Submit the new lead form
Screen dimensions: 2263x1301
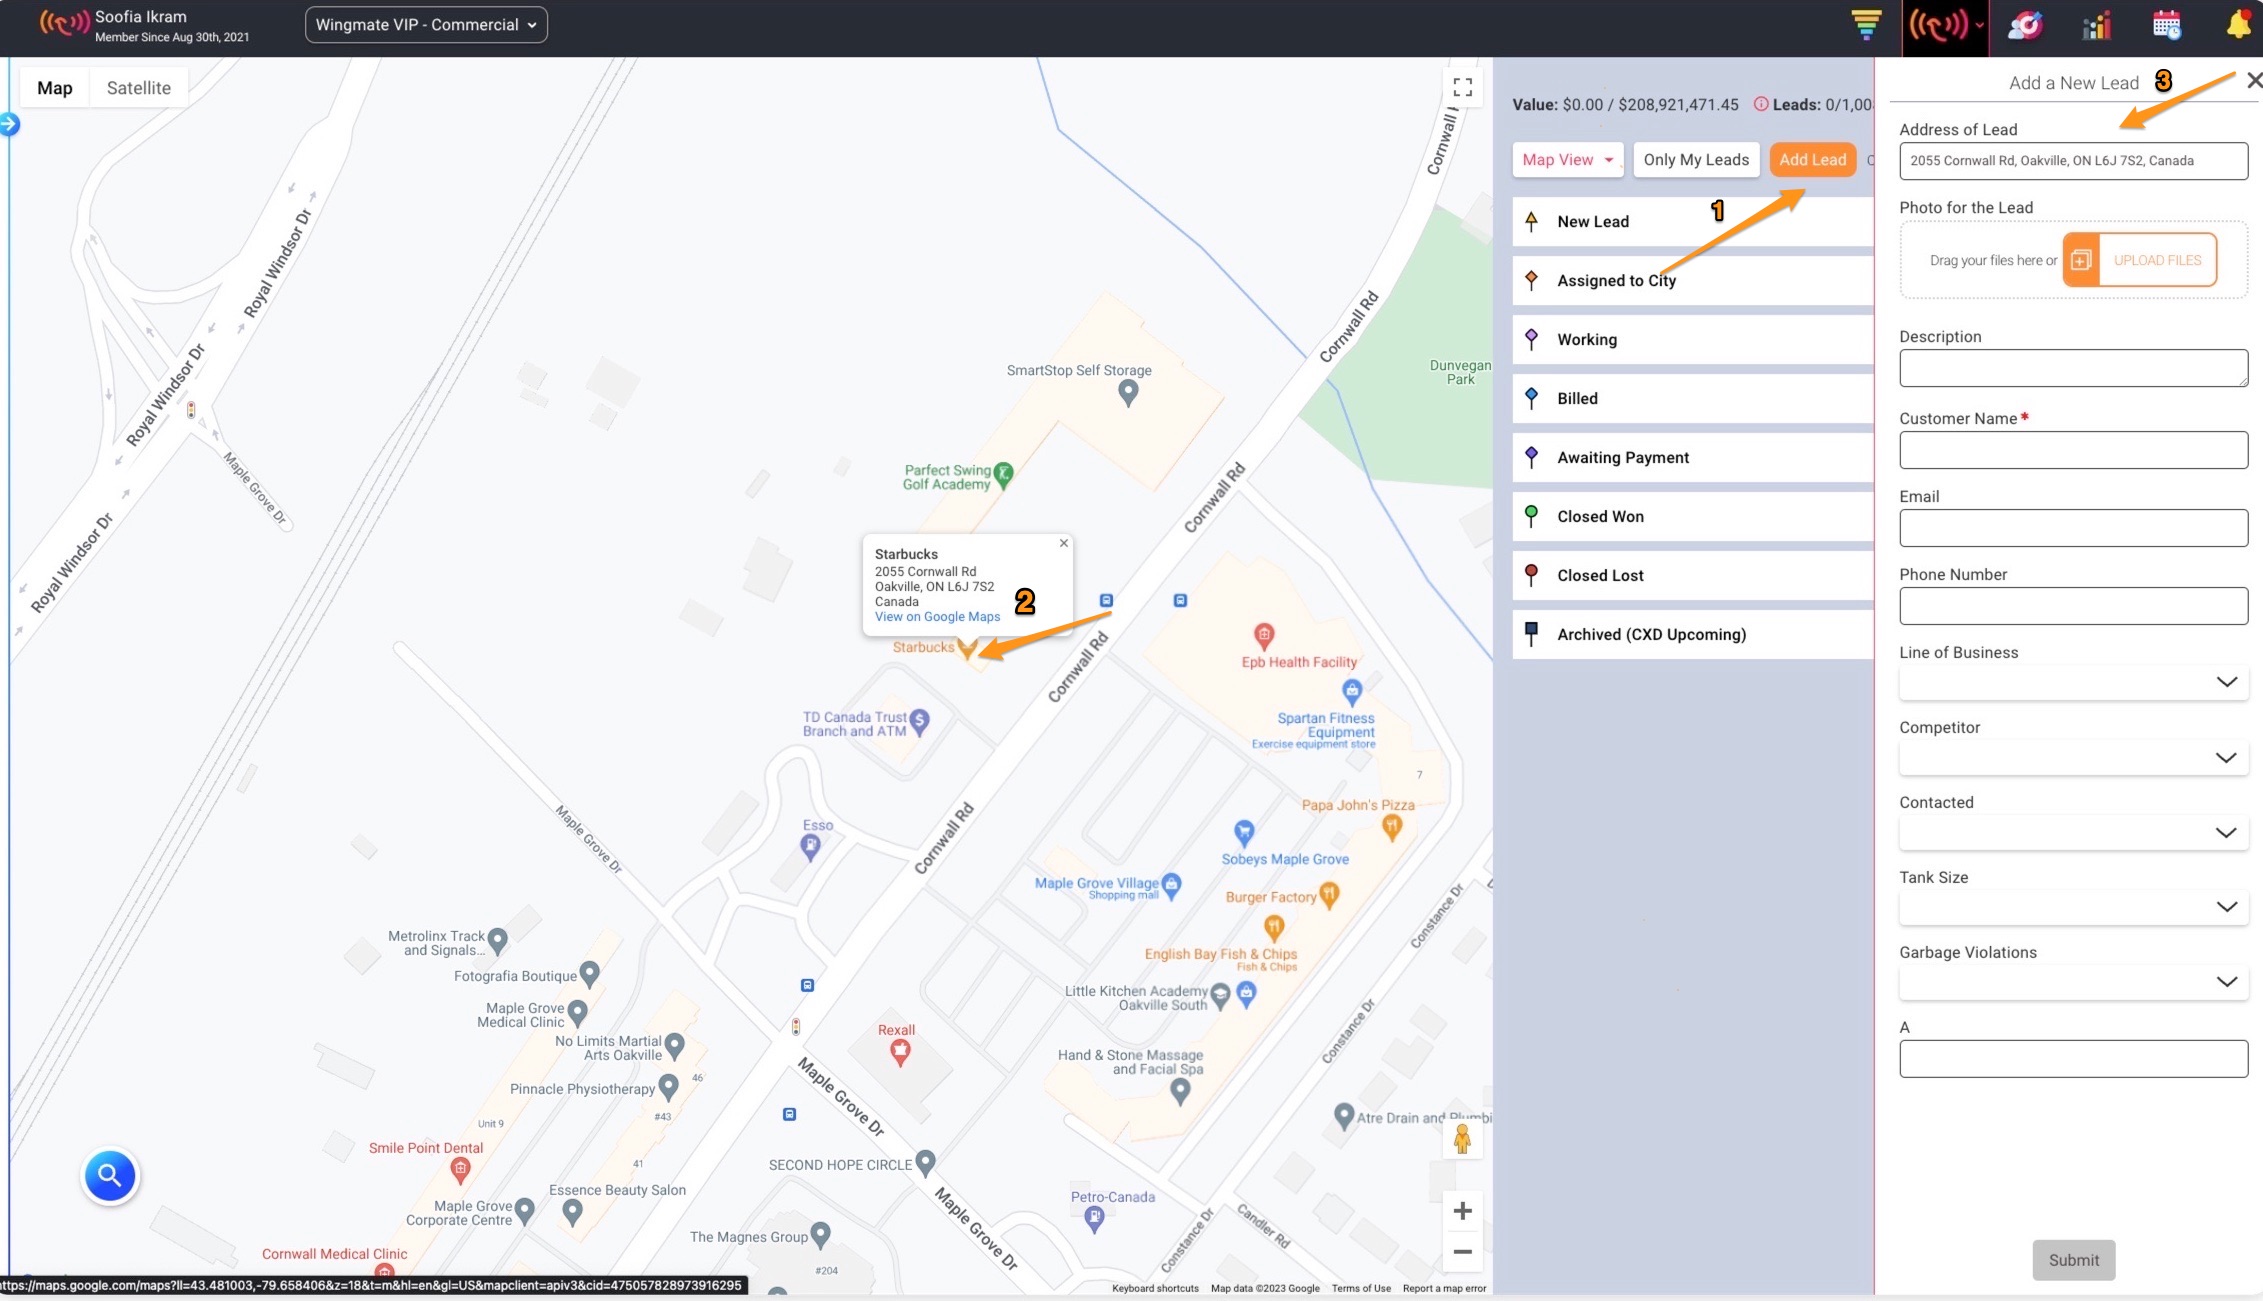tap(2073, 1260)
